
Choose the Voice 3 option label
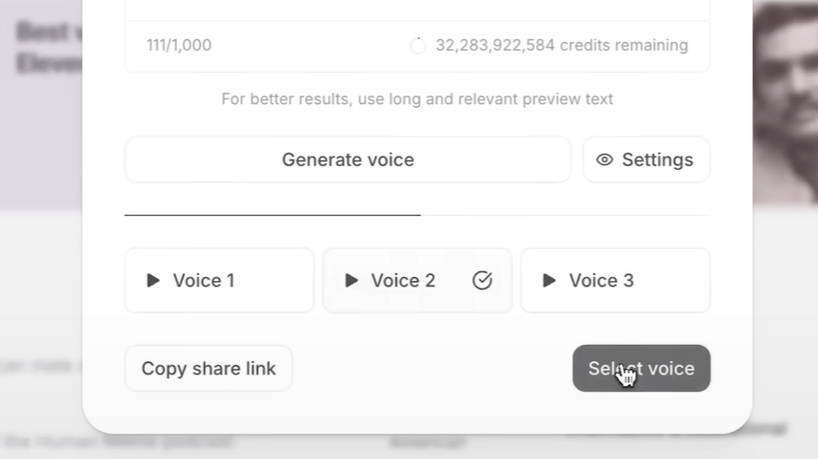pos(601,281)
